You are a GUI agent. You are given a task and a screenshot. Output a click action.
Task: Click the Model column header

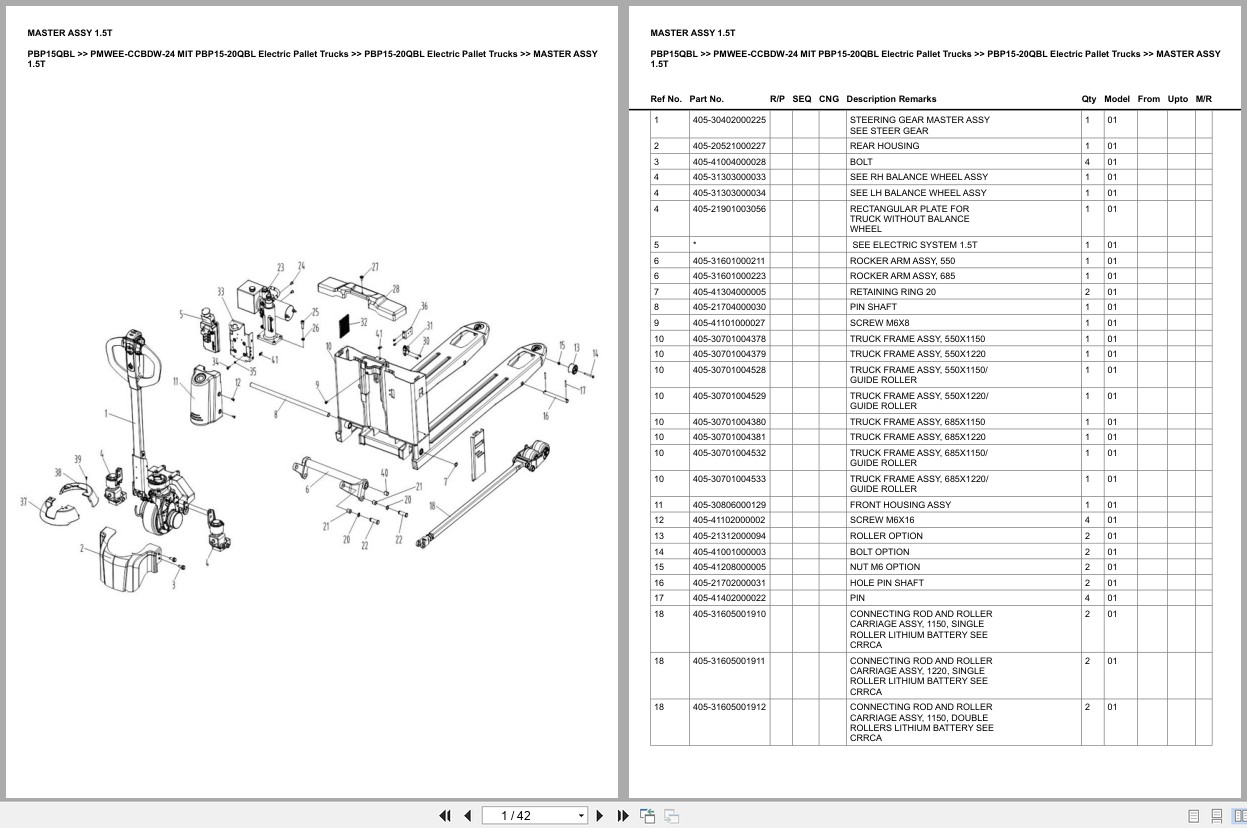(x=1117, y=99)
